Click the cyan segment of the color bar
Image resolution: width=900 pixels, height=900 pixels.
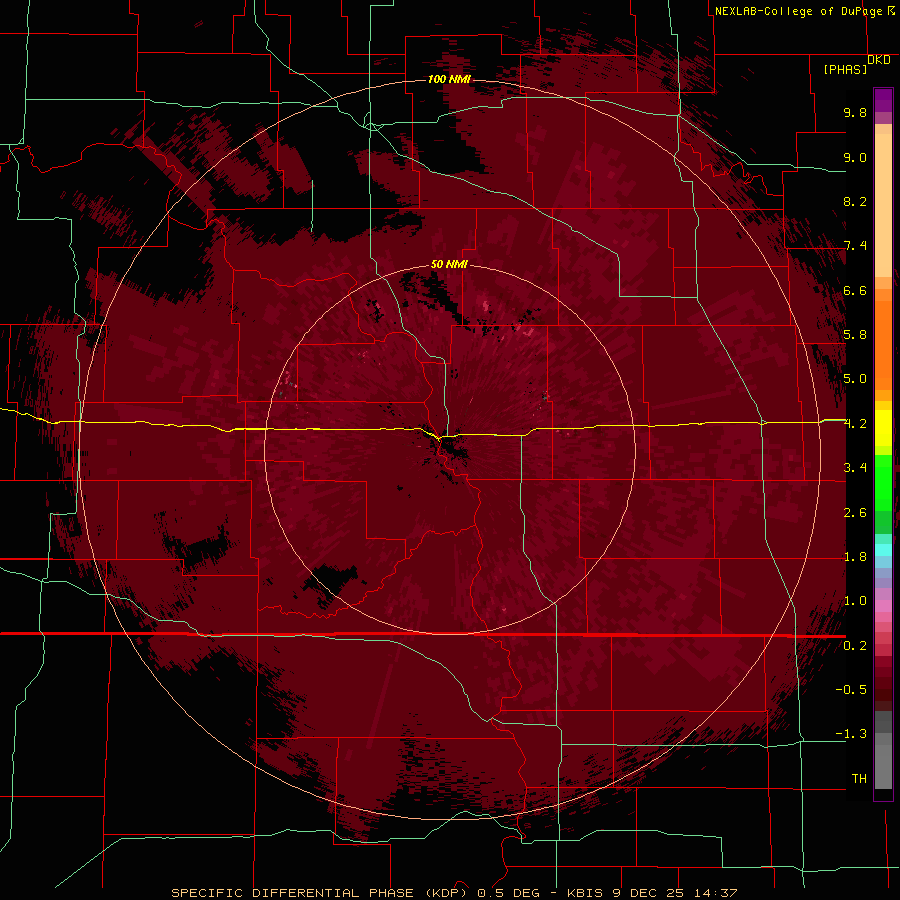tap(883, 550)
